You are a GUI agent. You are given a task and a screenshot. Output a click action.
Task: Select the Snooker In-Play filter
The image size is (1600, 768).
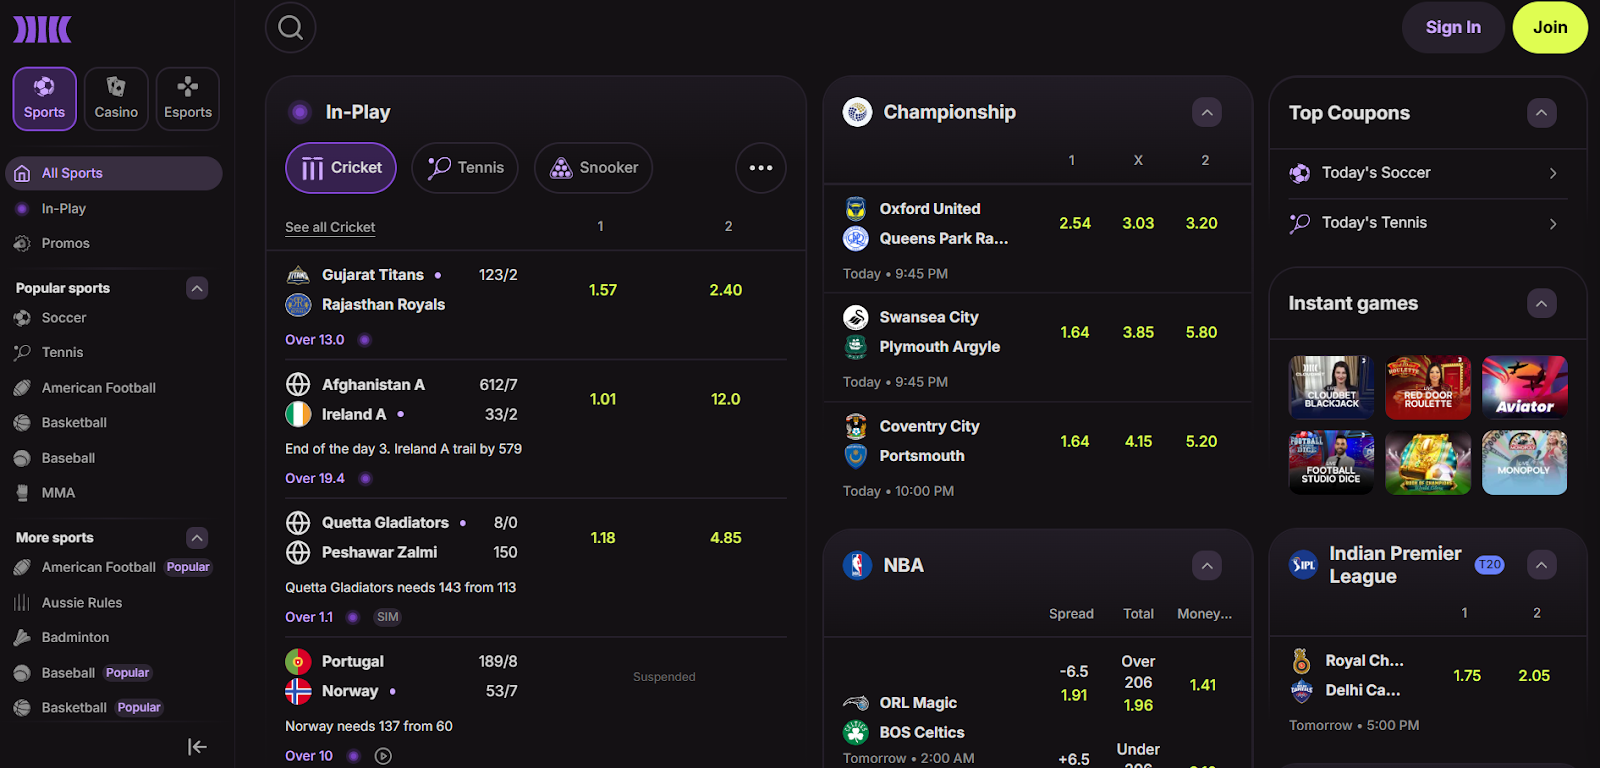[593, 168]
